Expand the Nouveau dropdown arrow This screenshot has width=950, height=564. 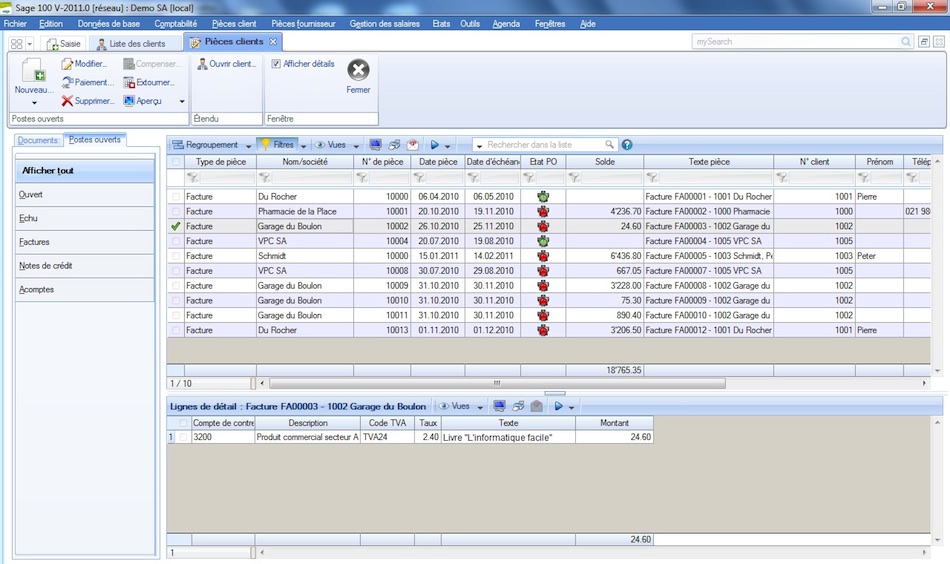pos(34,103)
